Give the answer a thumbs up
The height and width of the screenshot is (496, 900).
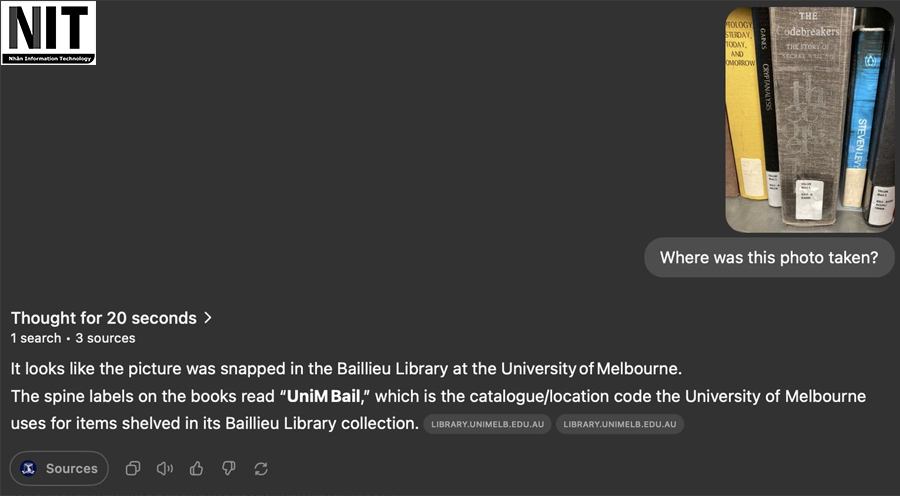(x=196, y=468)
